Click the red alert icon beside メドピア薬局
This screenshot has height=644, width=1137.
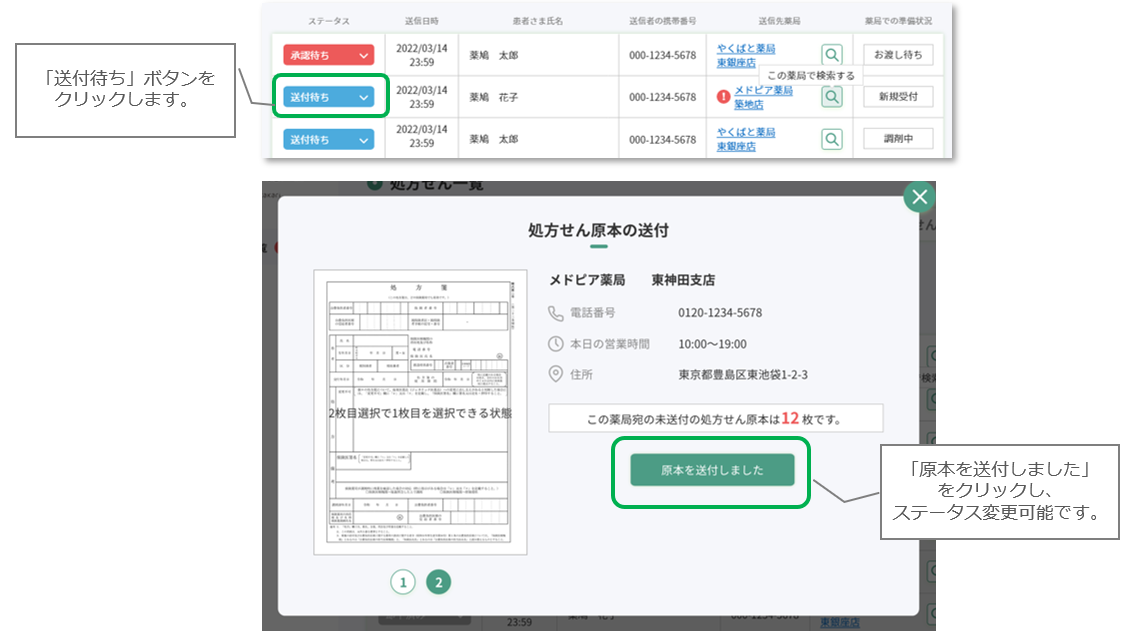click(x=723, y=96)
